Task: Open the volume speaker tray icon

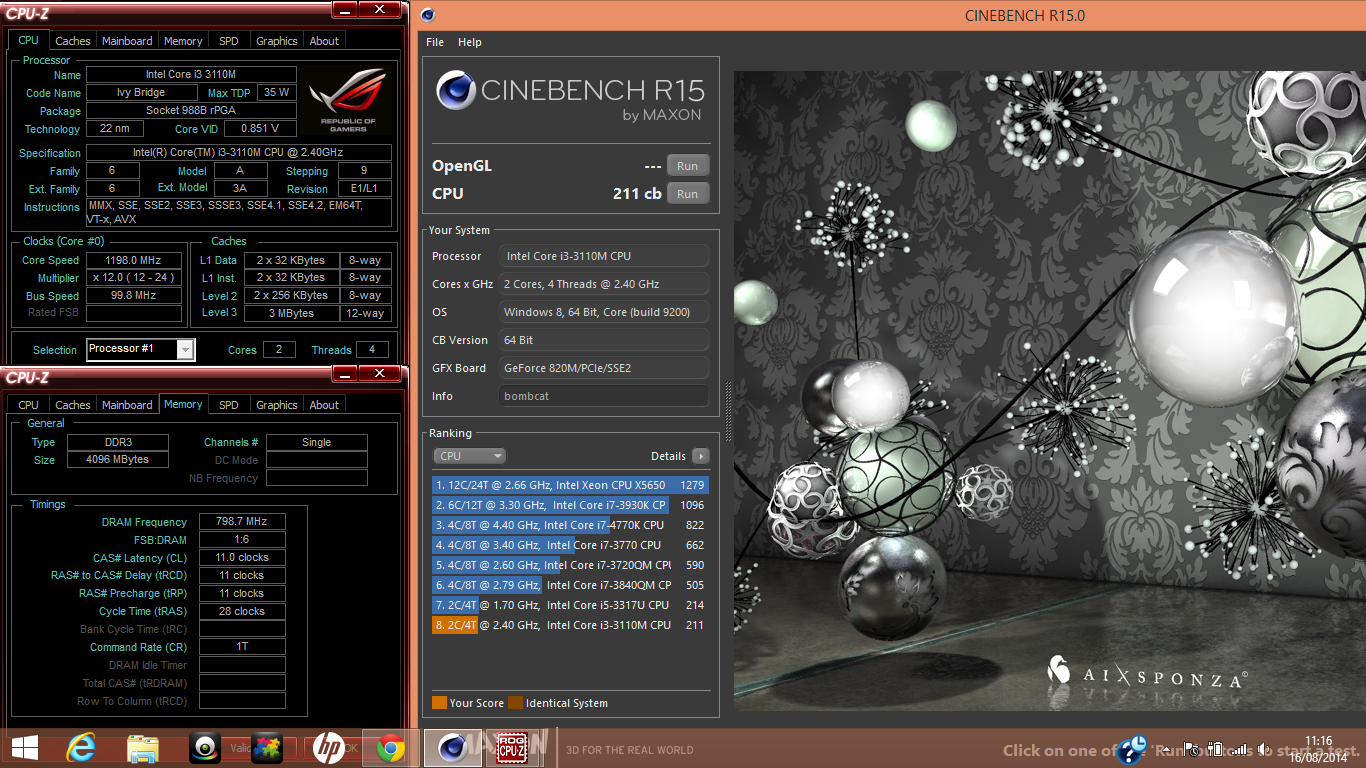Action: 1264,749
